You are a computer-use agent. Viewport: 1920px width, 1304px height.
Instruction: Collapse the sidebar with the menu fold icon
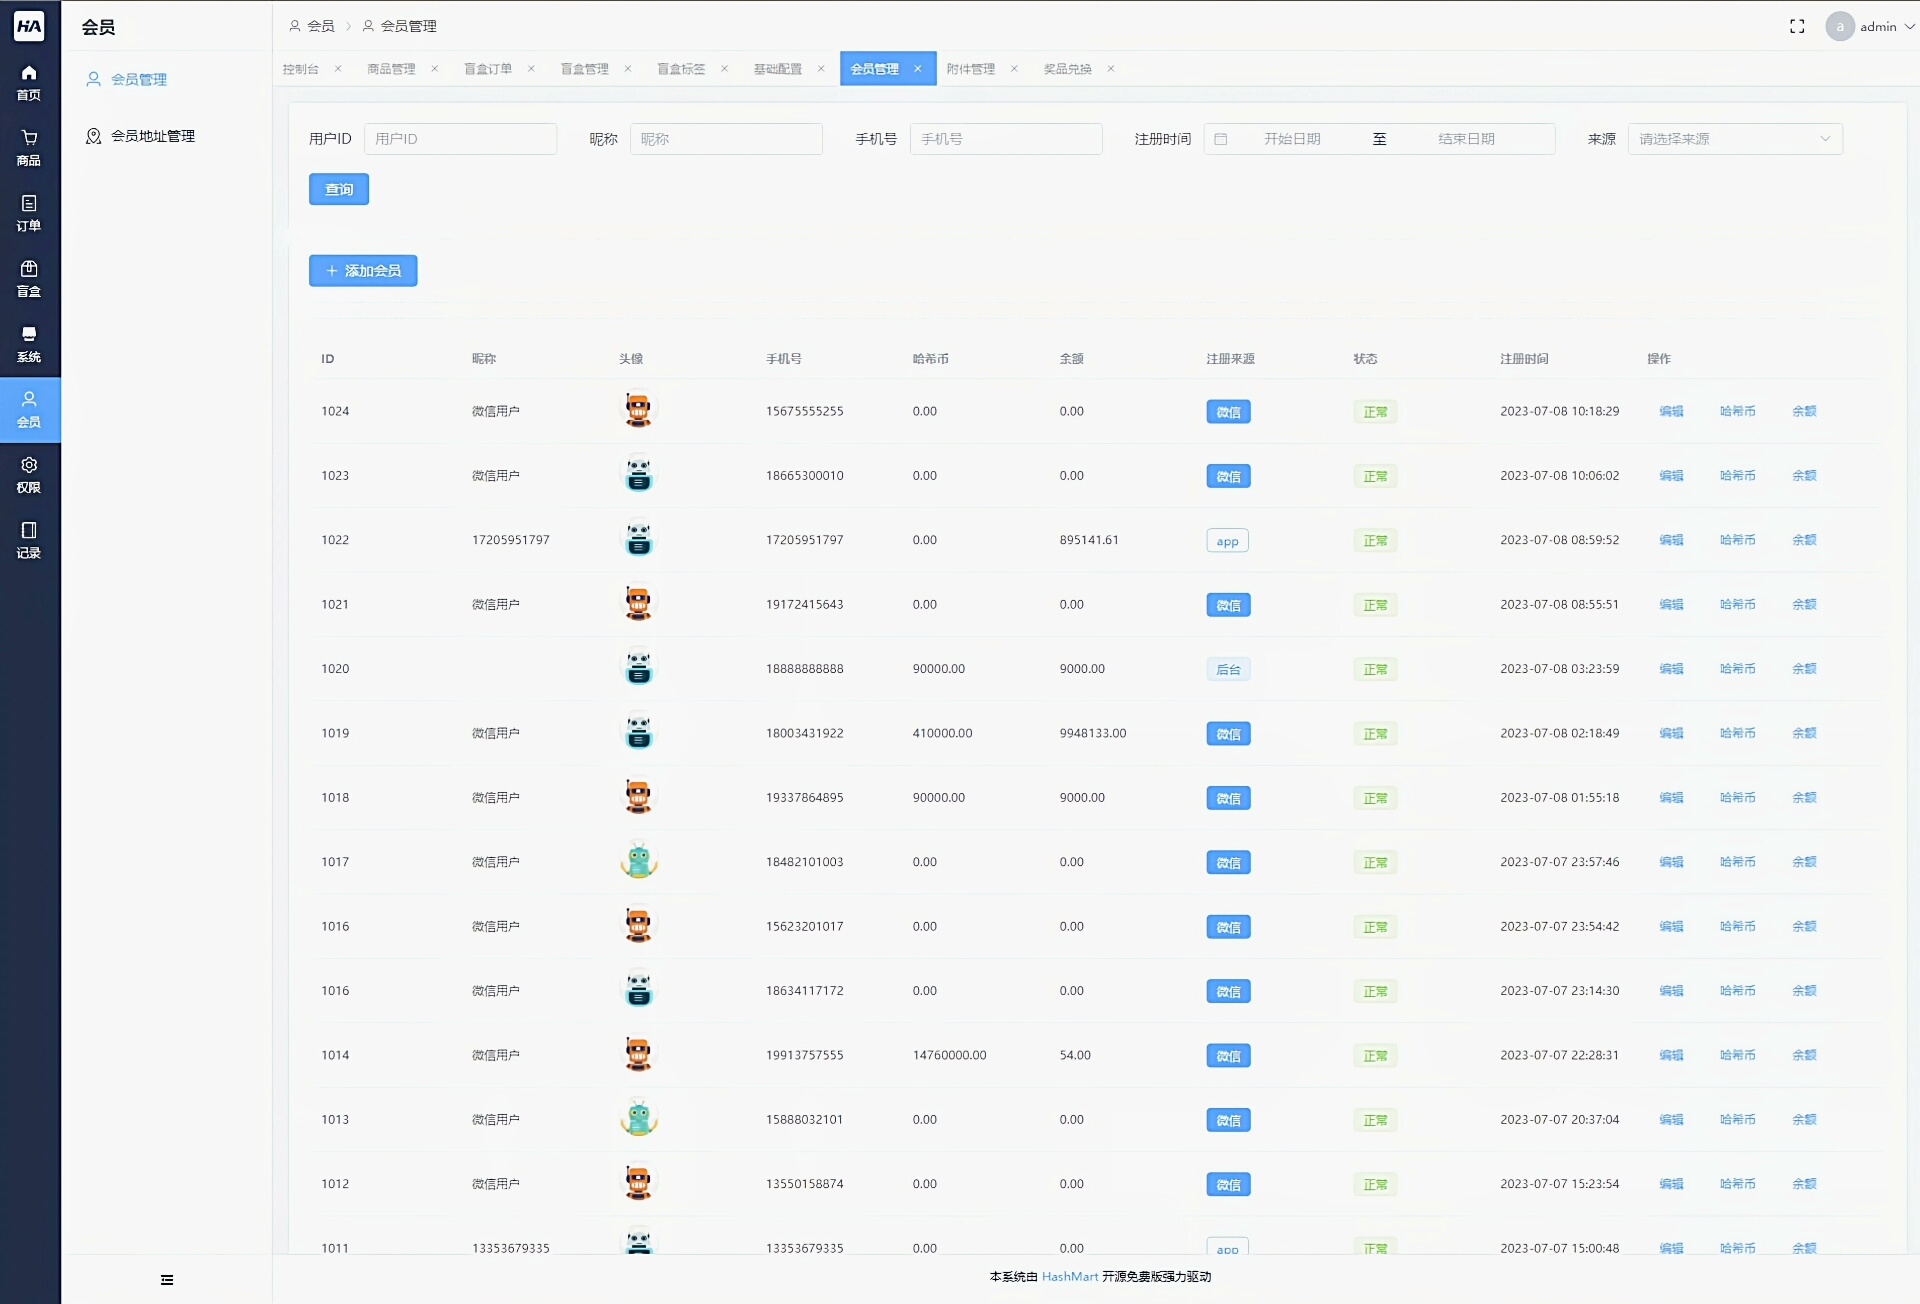(x=167, y=1280)
